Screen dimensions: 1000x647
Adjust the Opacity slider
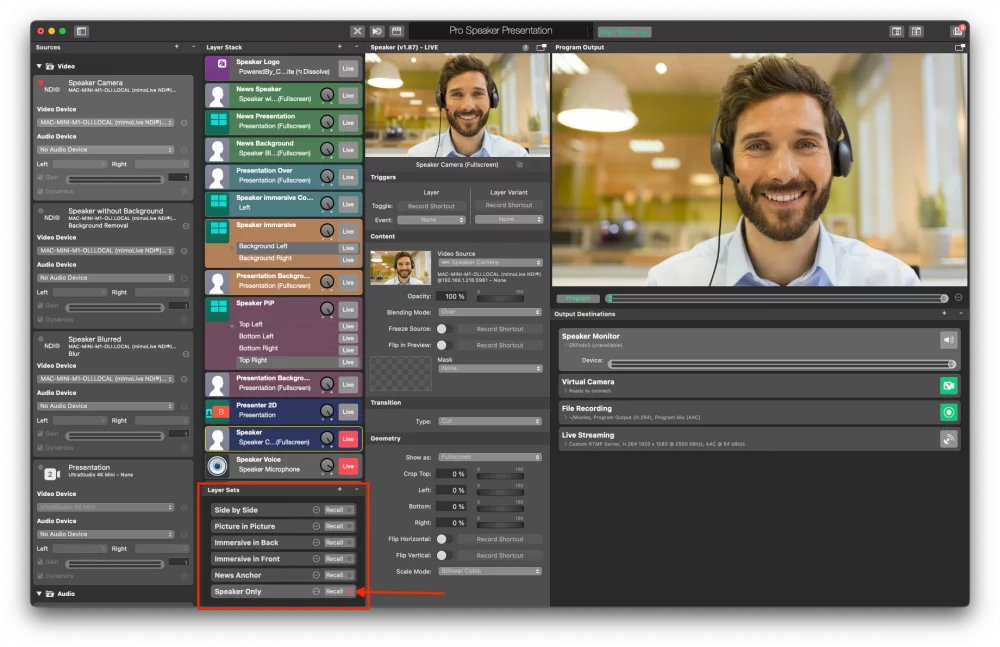(500, 299)
